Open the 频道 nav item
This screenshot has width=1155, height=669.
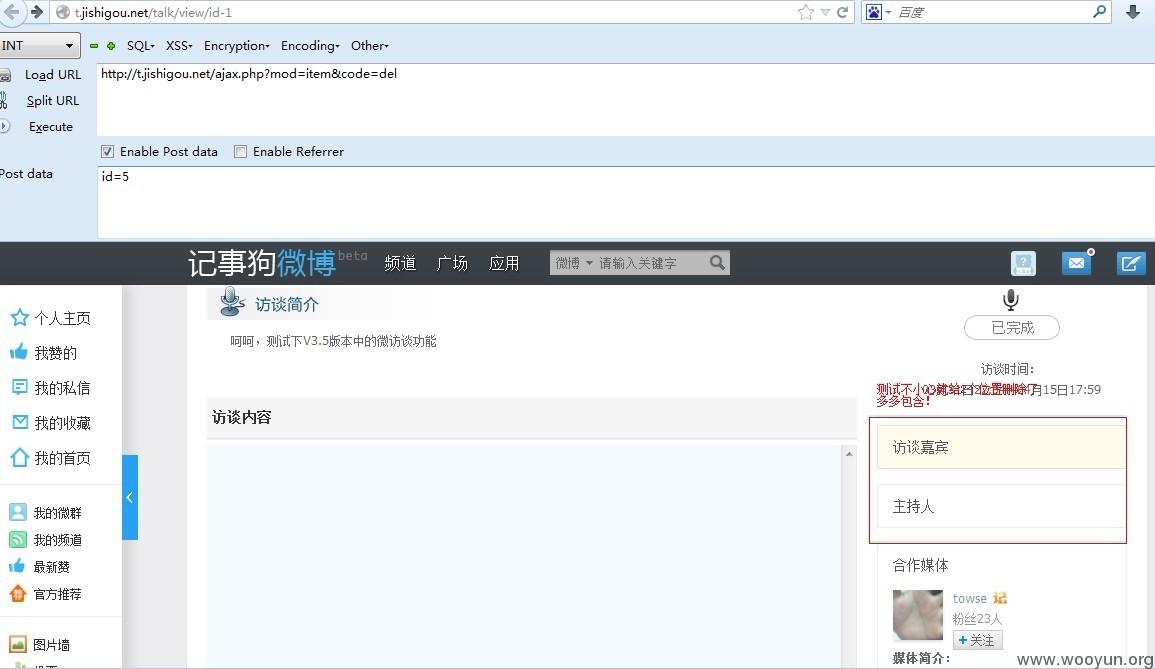click(400, 263)
